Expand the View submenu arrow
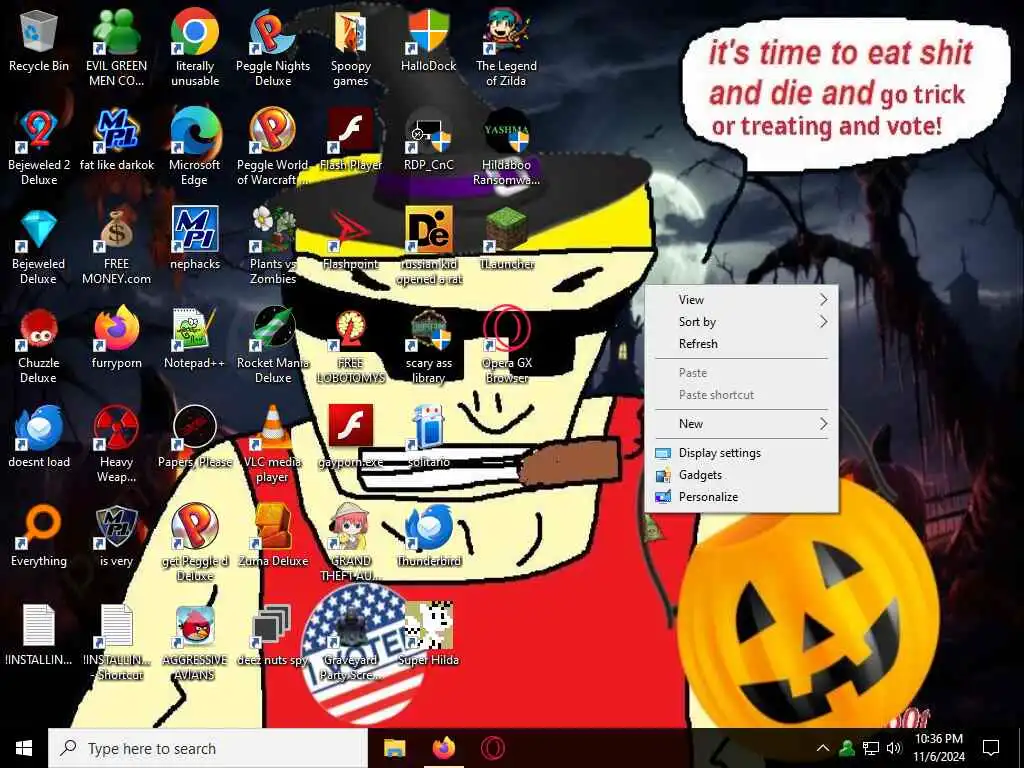1024x768 pixels. point(824,299)
